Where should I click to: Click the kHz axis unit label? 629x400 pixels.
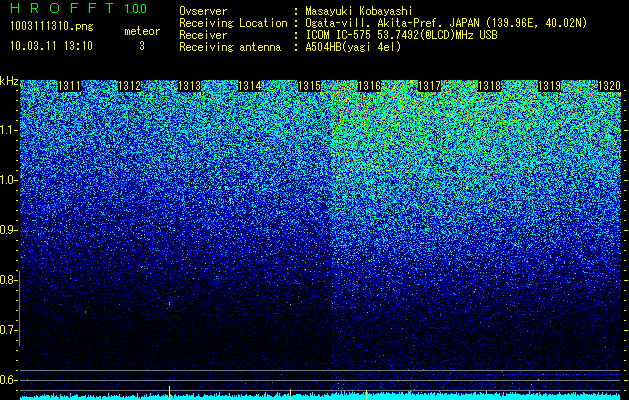coord(9,81)
